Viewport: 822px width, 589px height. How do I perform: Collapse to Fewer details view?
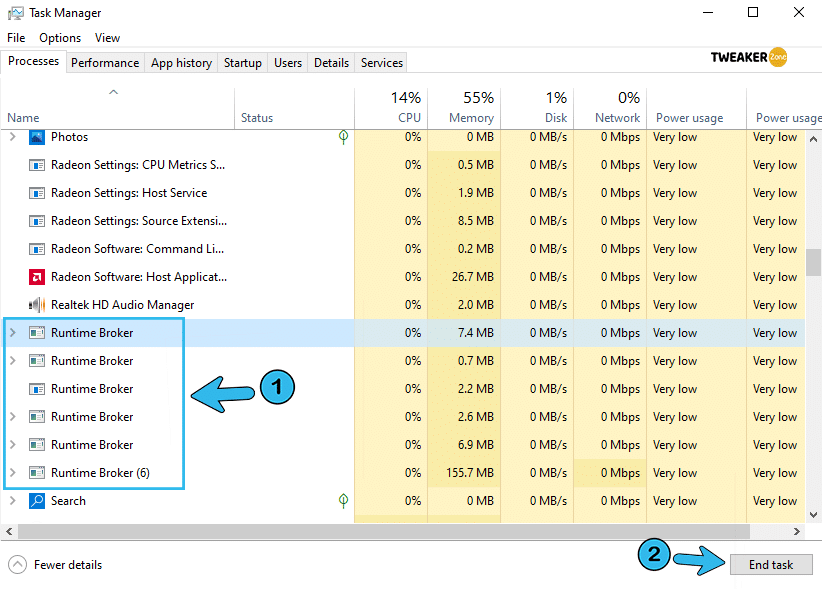[x=55, y=565]
